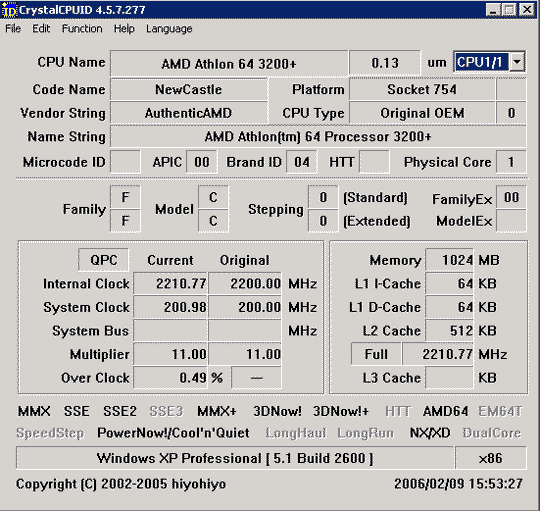Click the Original OEM CPU type value
540x511 pixels.
[422, 113]
